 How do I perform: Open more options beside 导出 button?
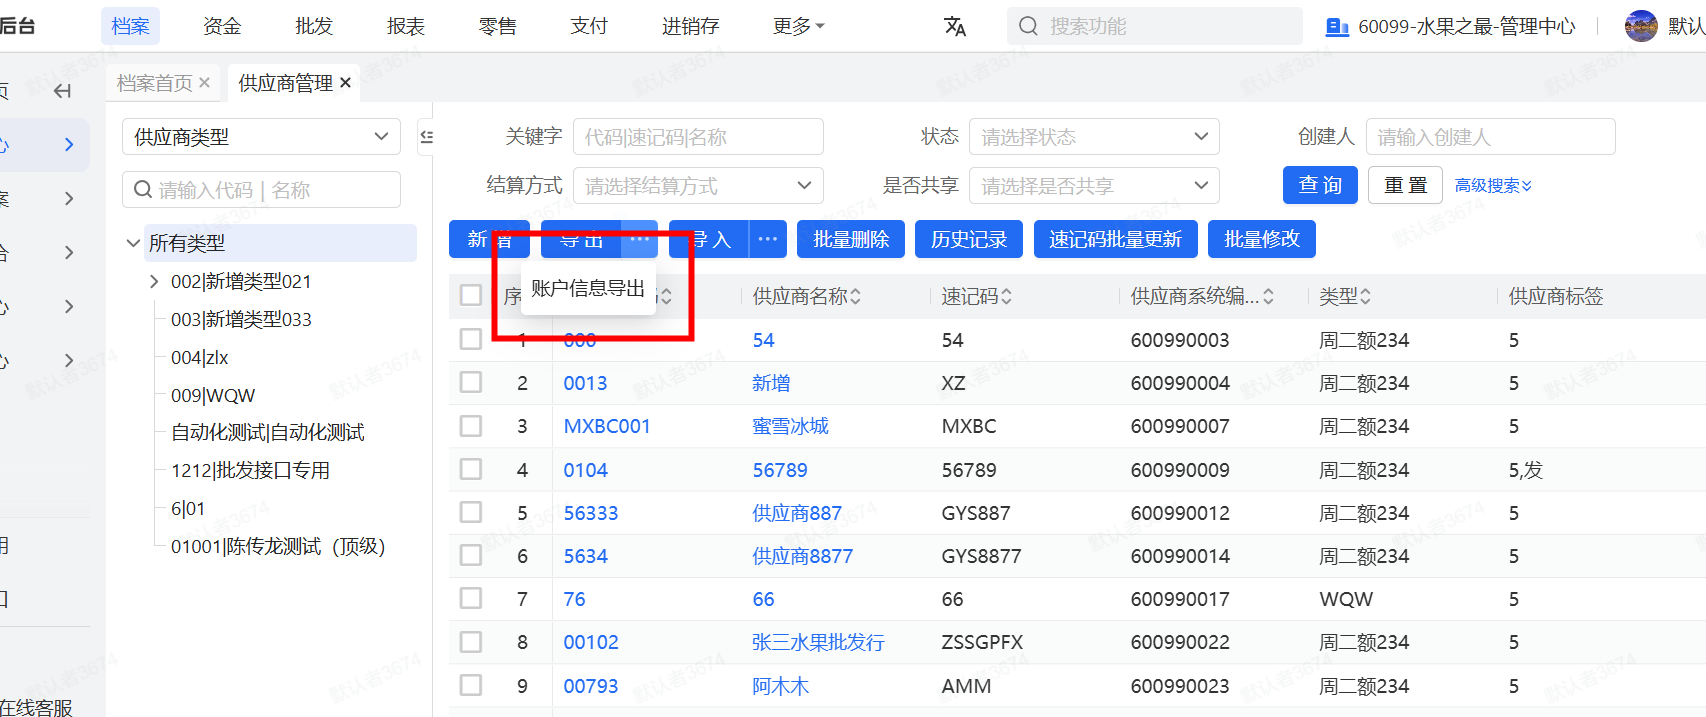640,239
